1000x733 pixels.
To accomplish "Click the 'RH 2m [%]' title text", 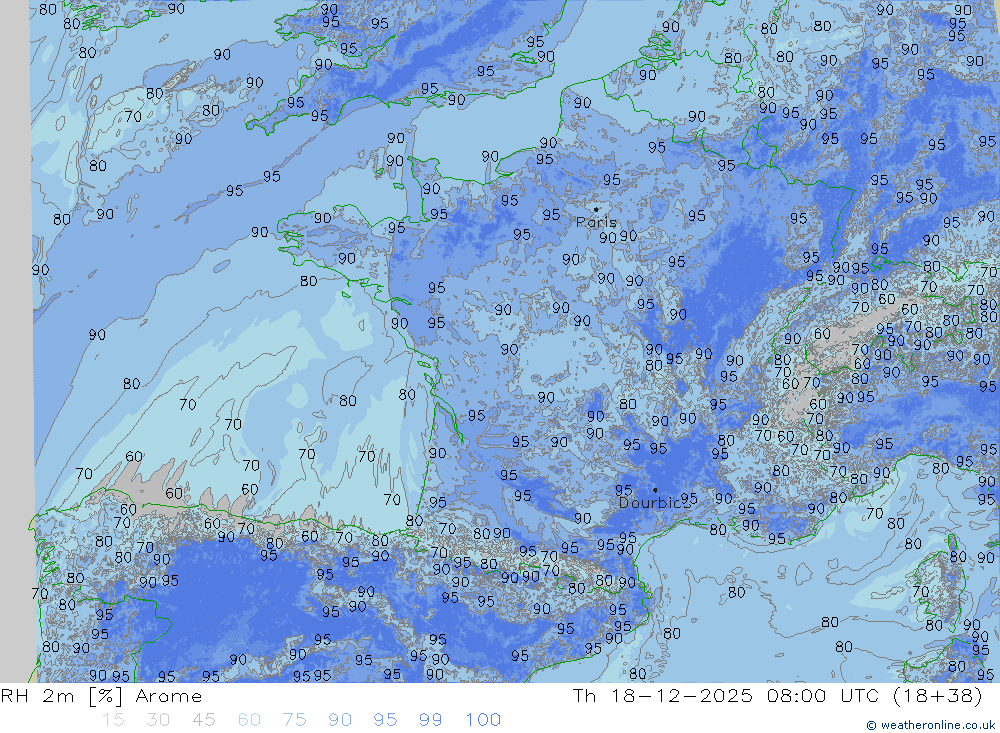I will (x=61, y=696).
